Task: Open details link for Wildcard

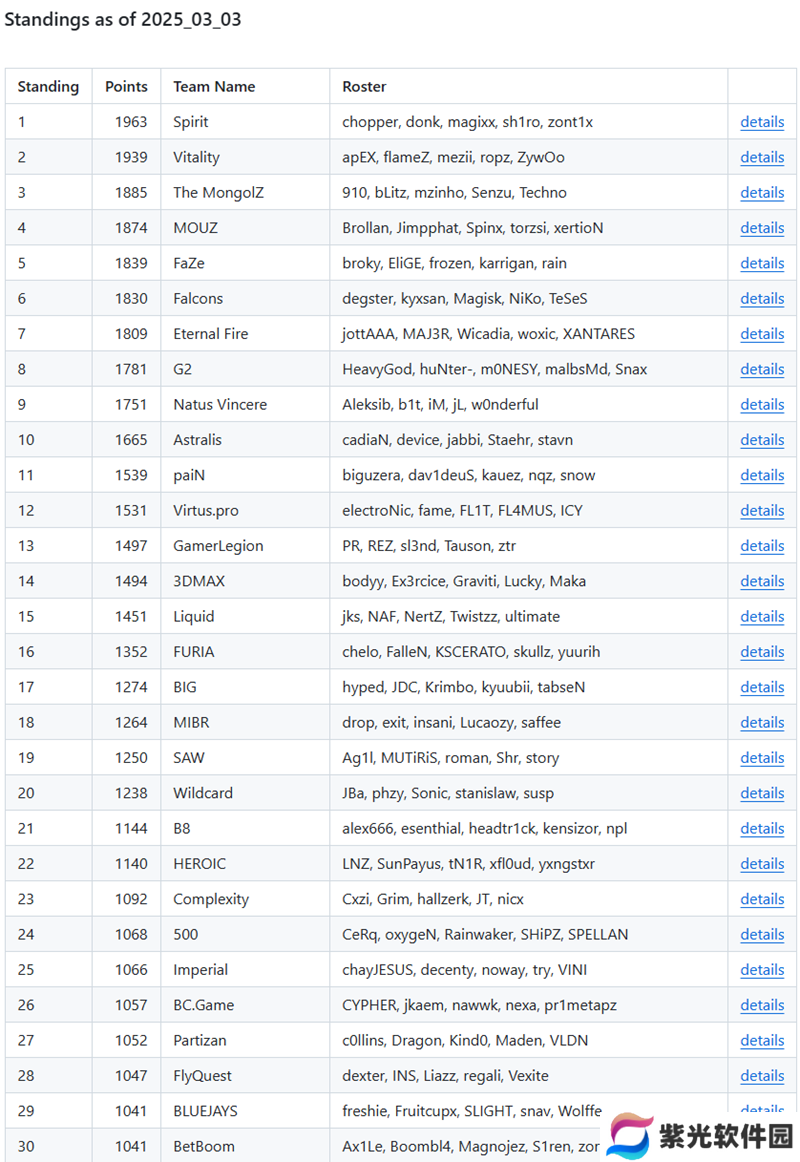Action: [761, 793]
